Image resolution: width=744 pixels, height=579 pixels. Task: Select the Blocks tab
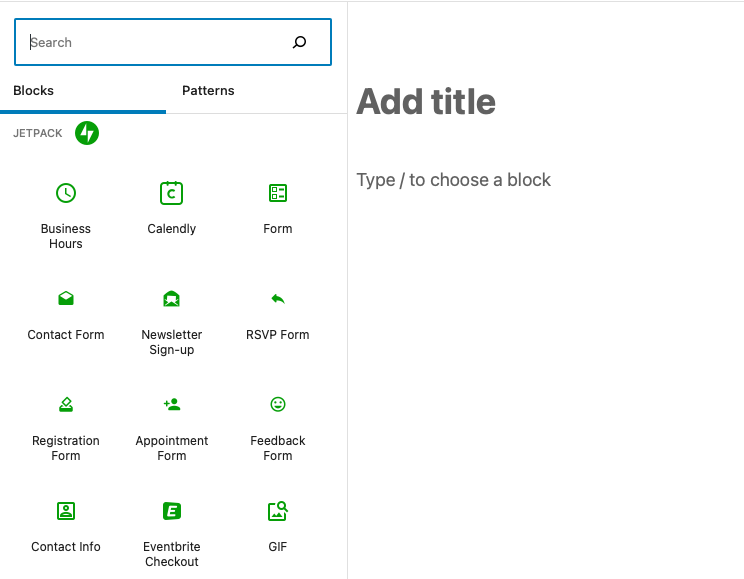(x=34, y=91)
